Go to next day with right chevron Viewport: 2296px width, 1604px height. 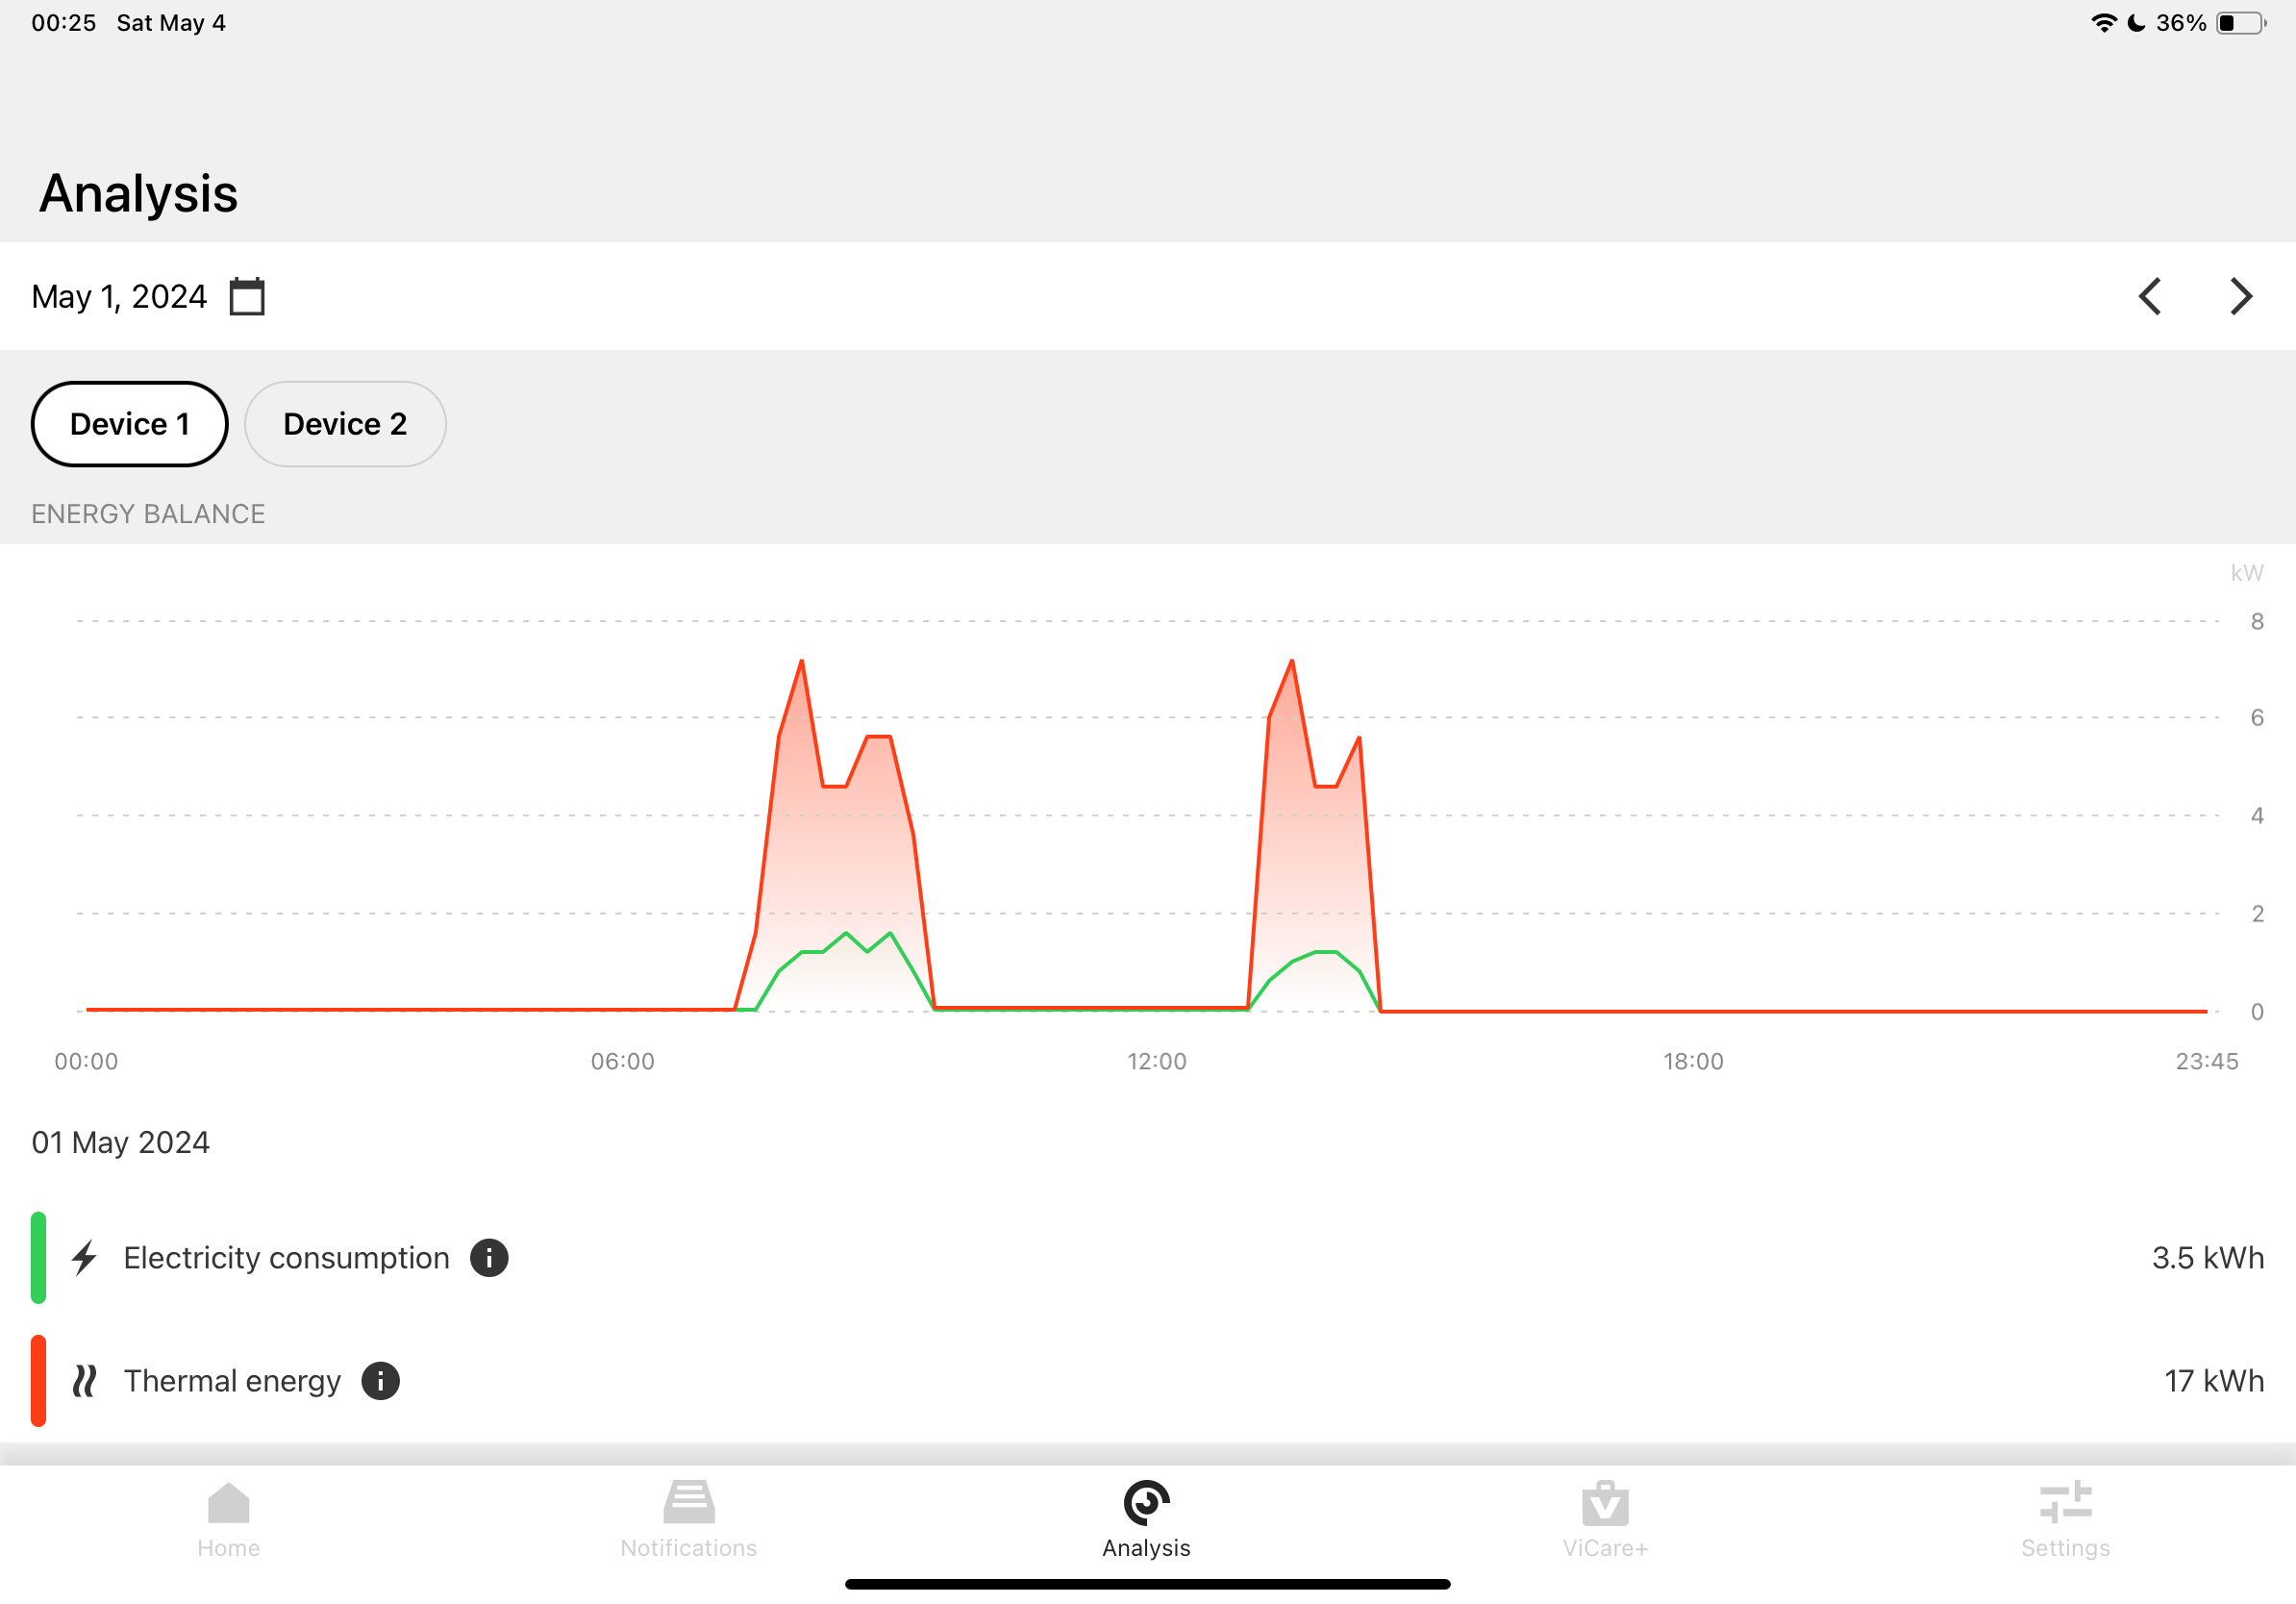[x=2241, y=297]
